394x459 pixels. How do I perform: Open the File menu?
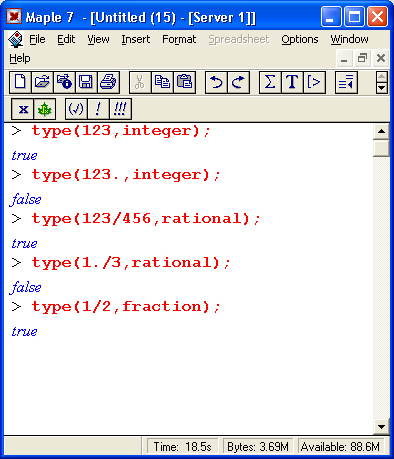point(37,39)
